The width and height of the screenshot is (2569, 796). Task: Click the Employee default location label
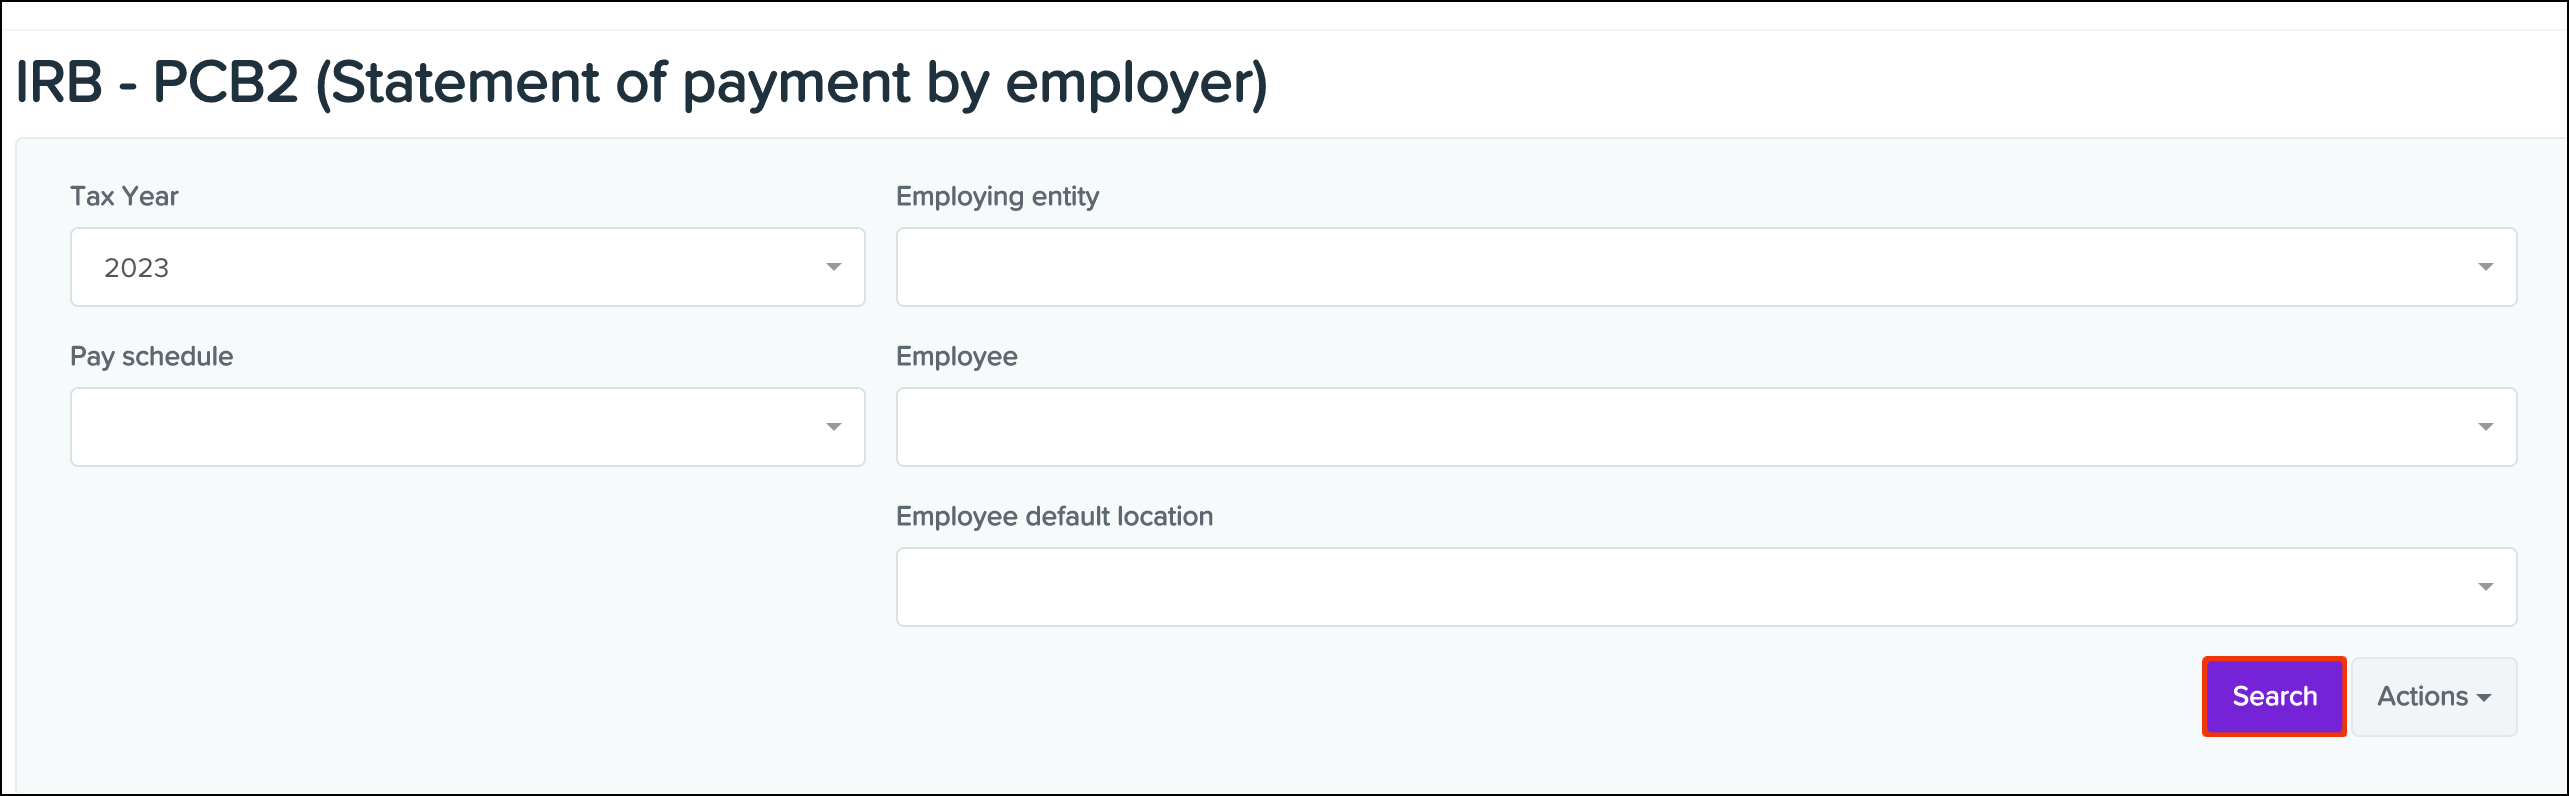[x=1054, y=516]
